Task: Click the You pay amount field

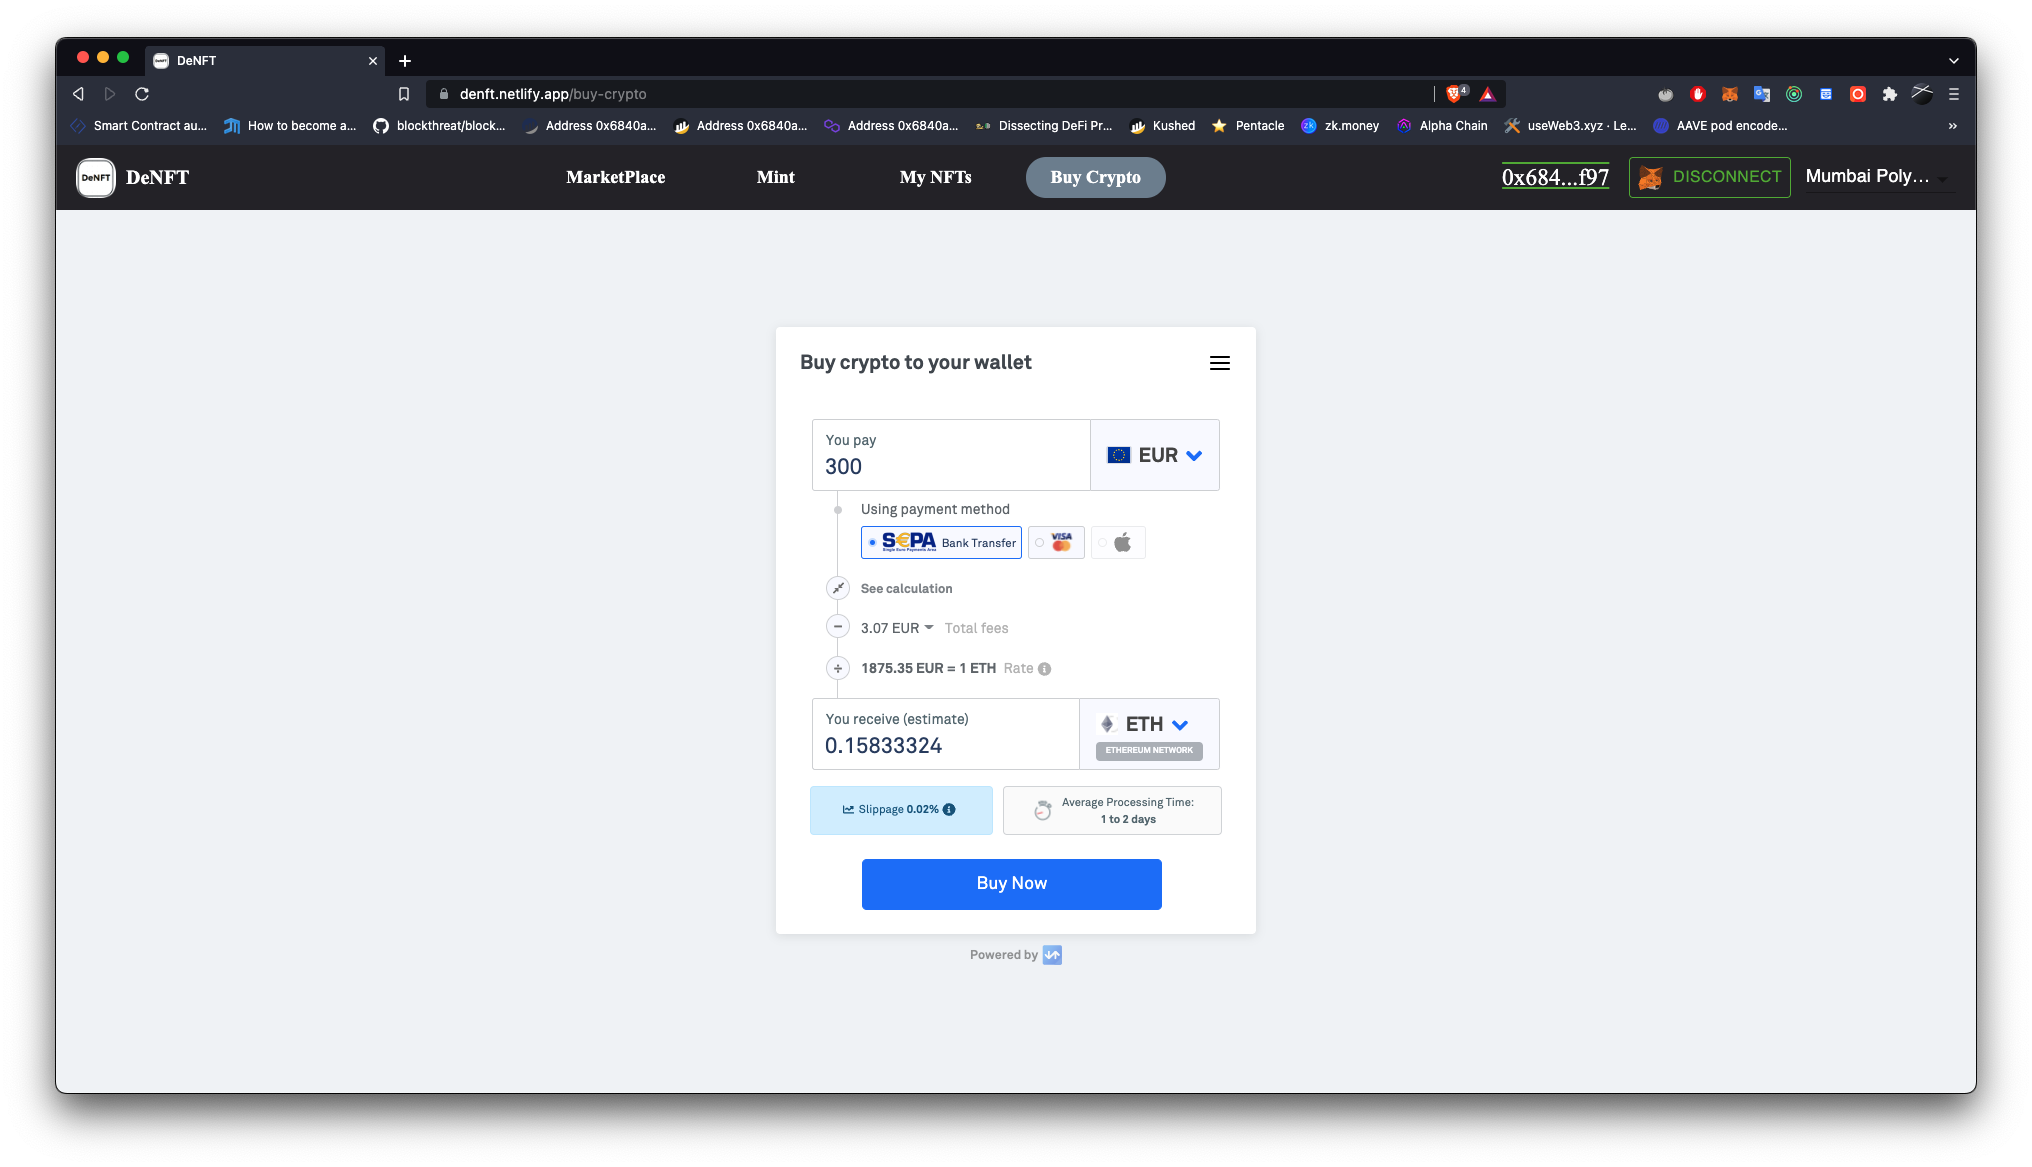Action: click(x=950, y=466)
